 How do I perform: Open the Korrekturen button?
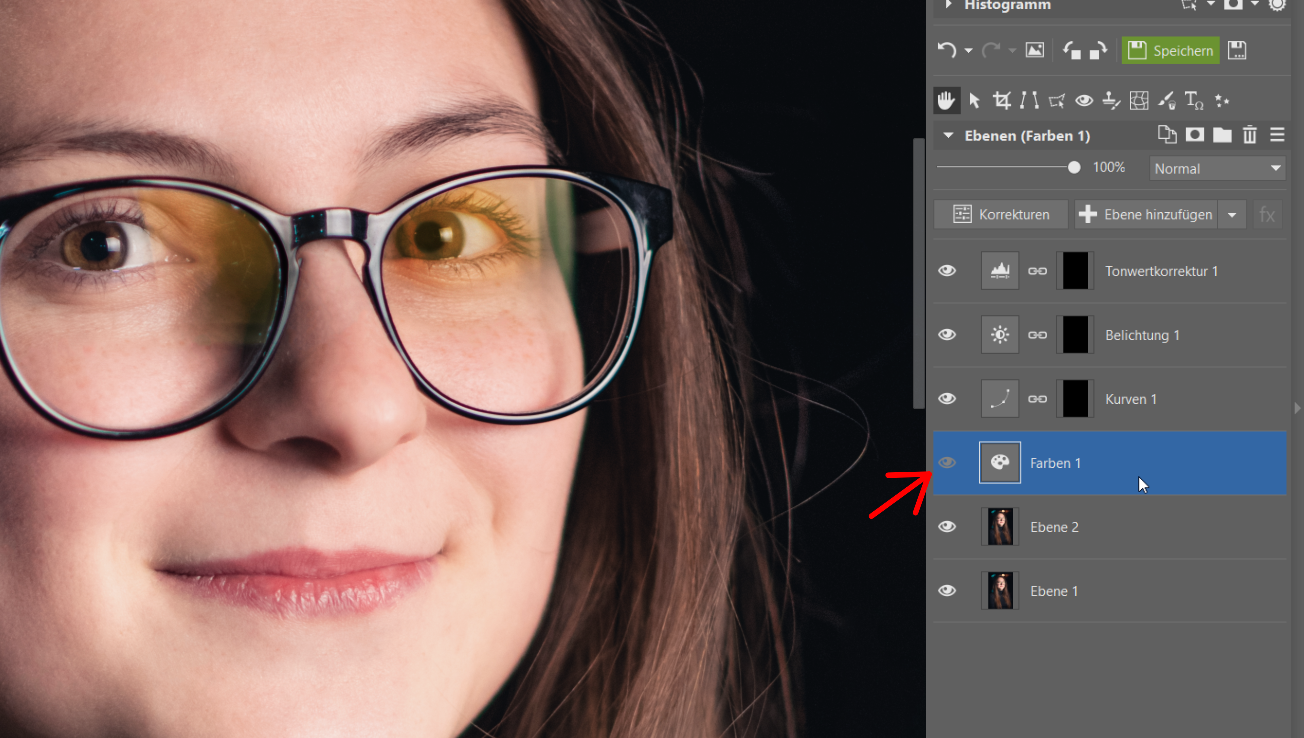point(1001,214)
